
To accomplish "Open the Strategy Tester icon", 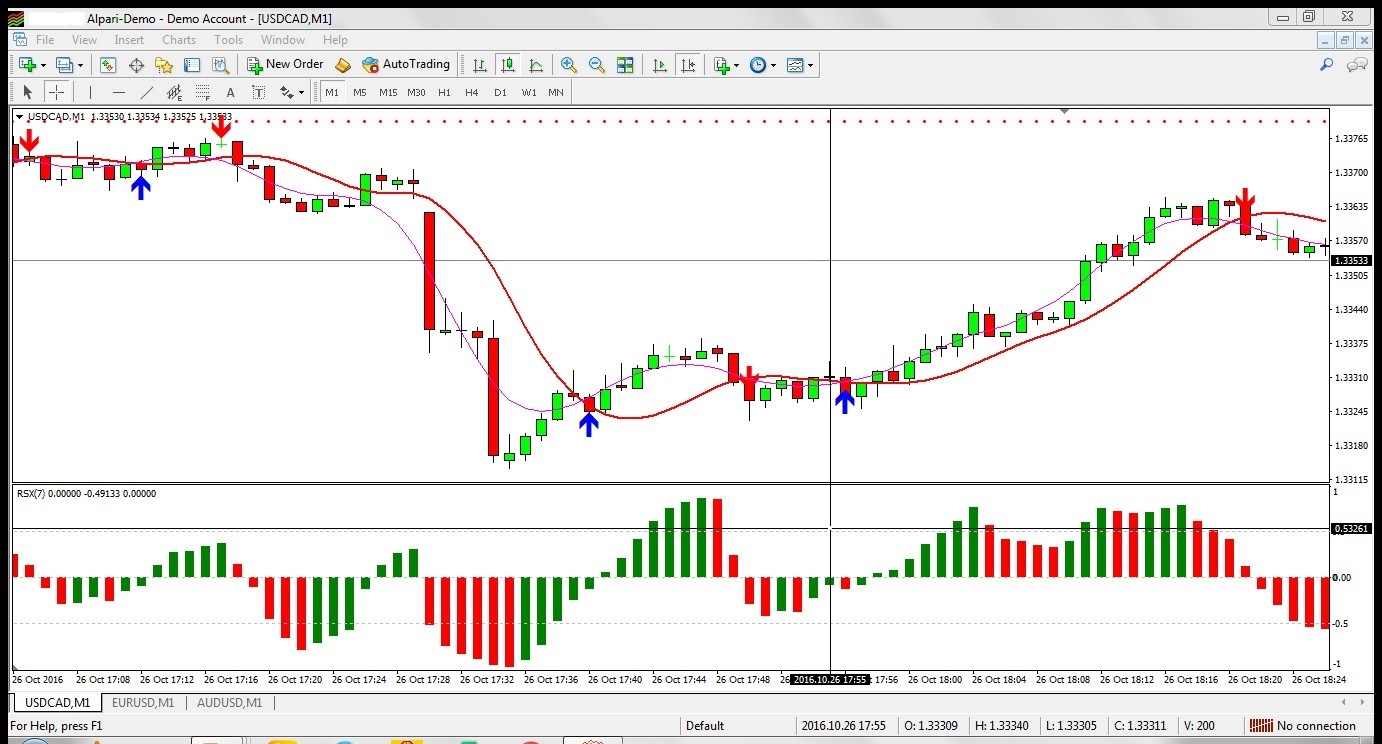I will point(221,65).
